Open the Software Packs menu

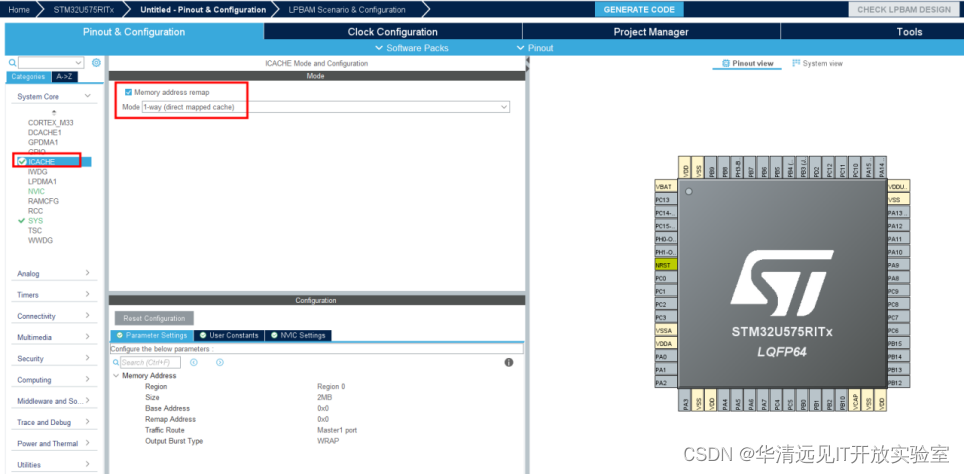click(411, 48)
